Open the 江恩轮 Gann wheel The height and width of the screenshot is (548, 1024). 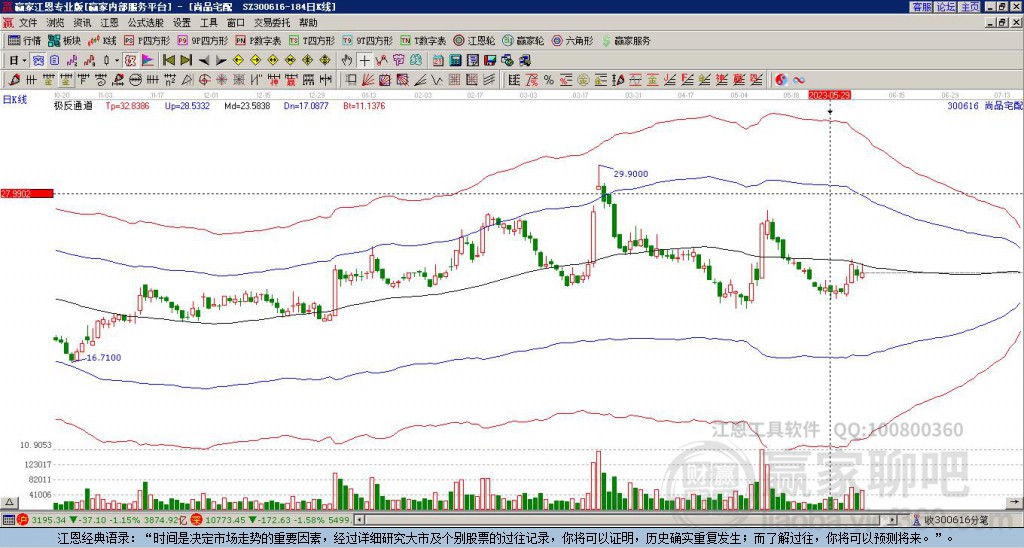tap(474, 40)
